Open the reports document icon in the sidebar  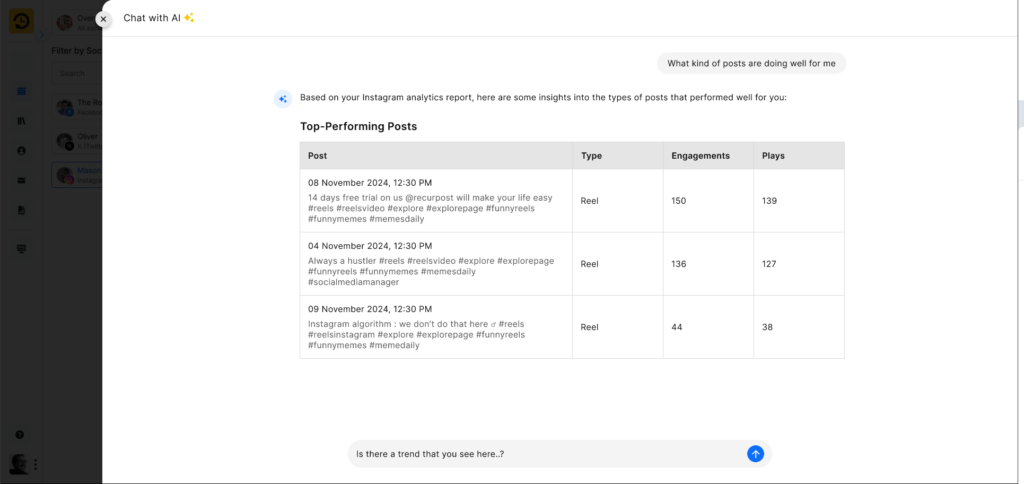click(x=21, y=210)
